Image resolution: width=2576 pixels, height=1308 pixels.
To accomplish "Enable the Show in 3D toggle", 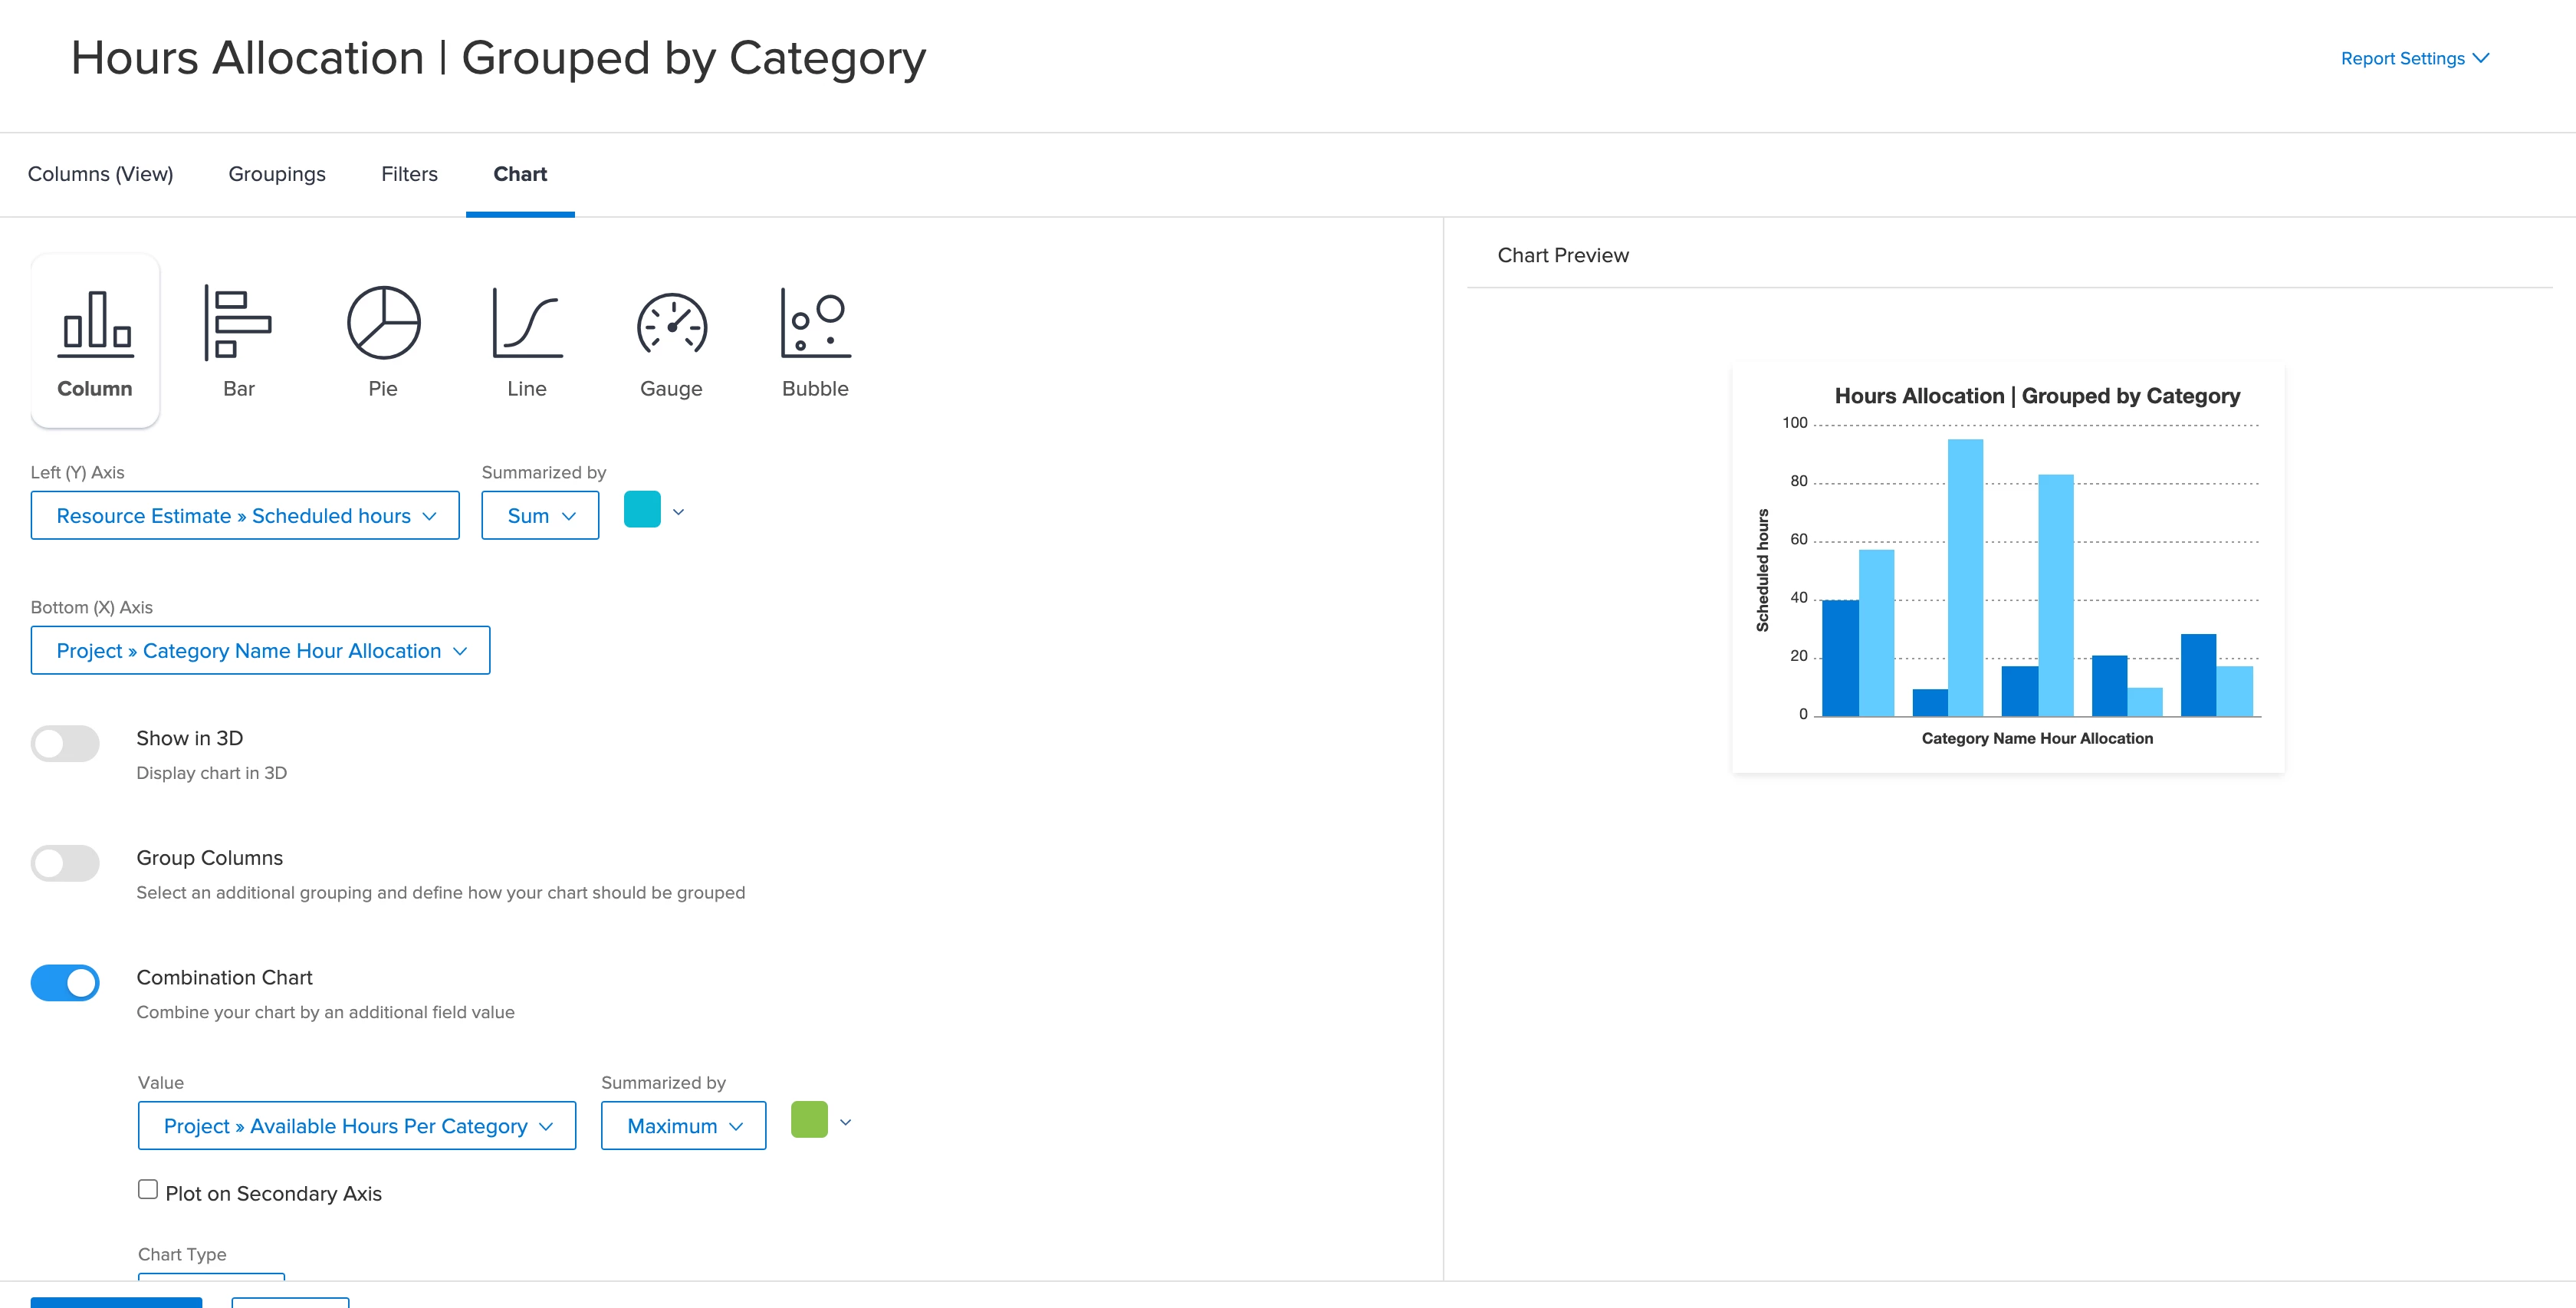I will pos(65,743).
